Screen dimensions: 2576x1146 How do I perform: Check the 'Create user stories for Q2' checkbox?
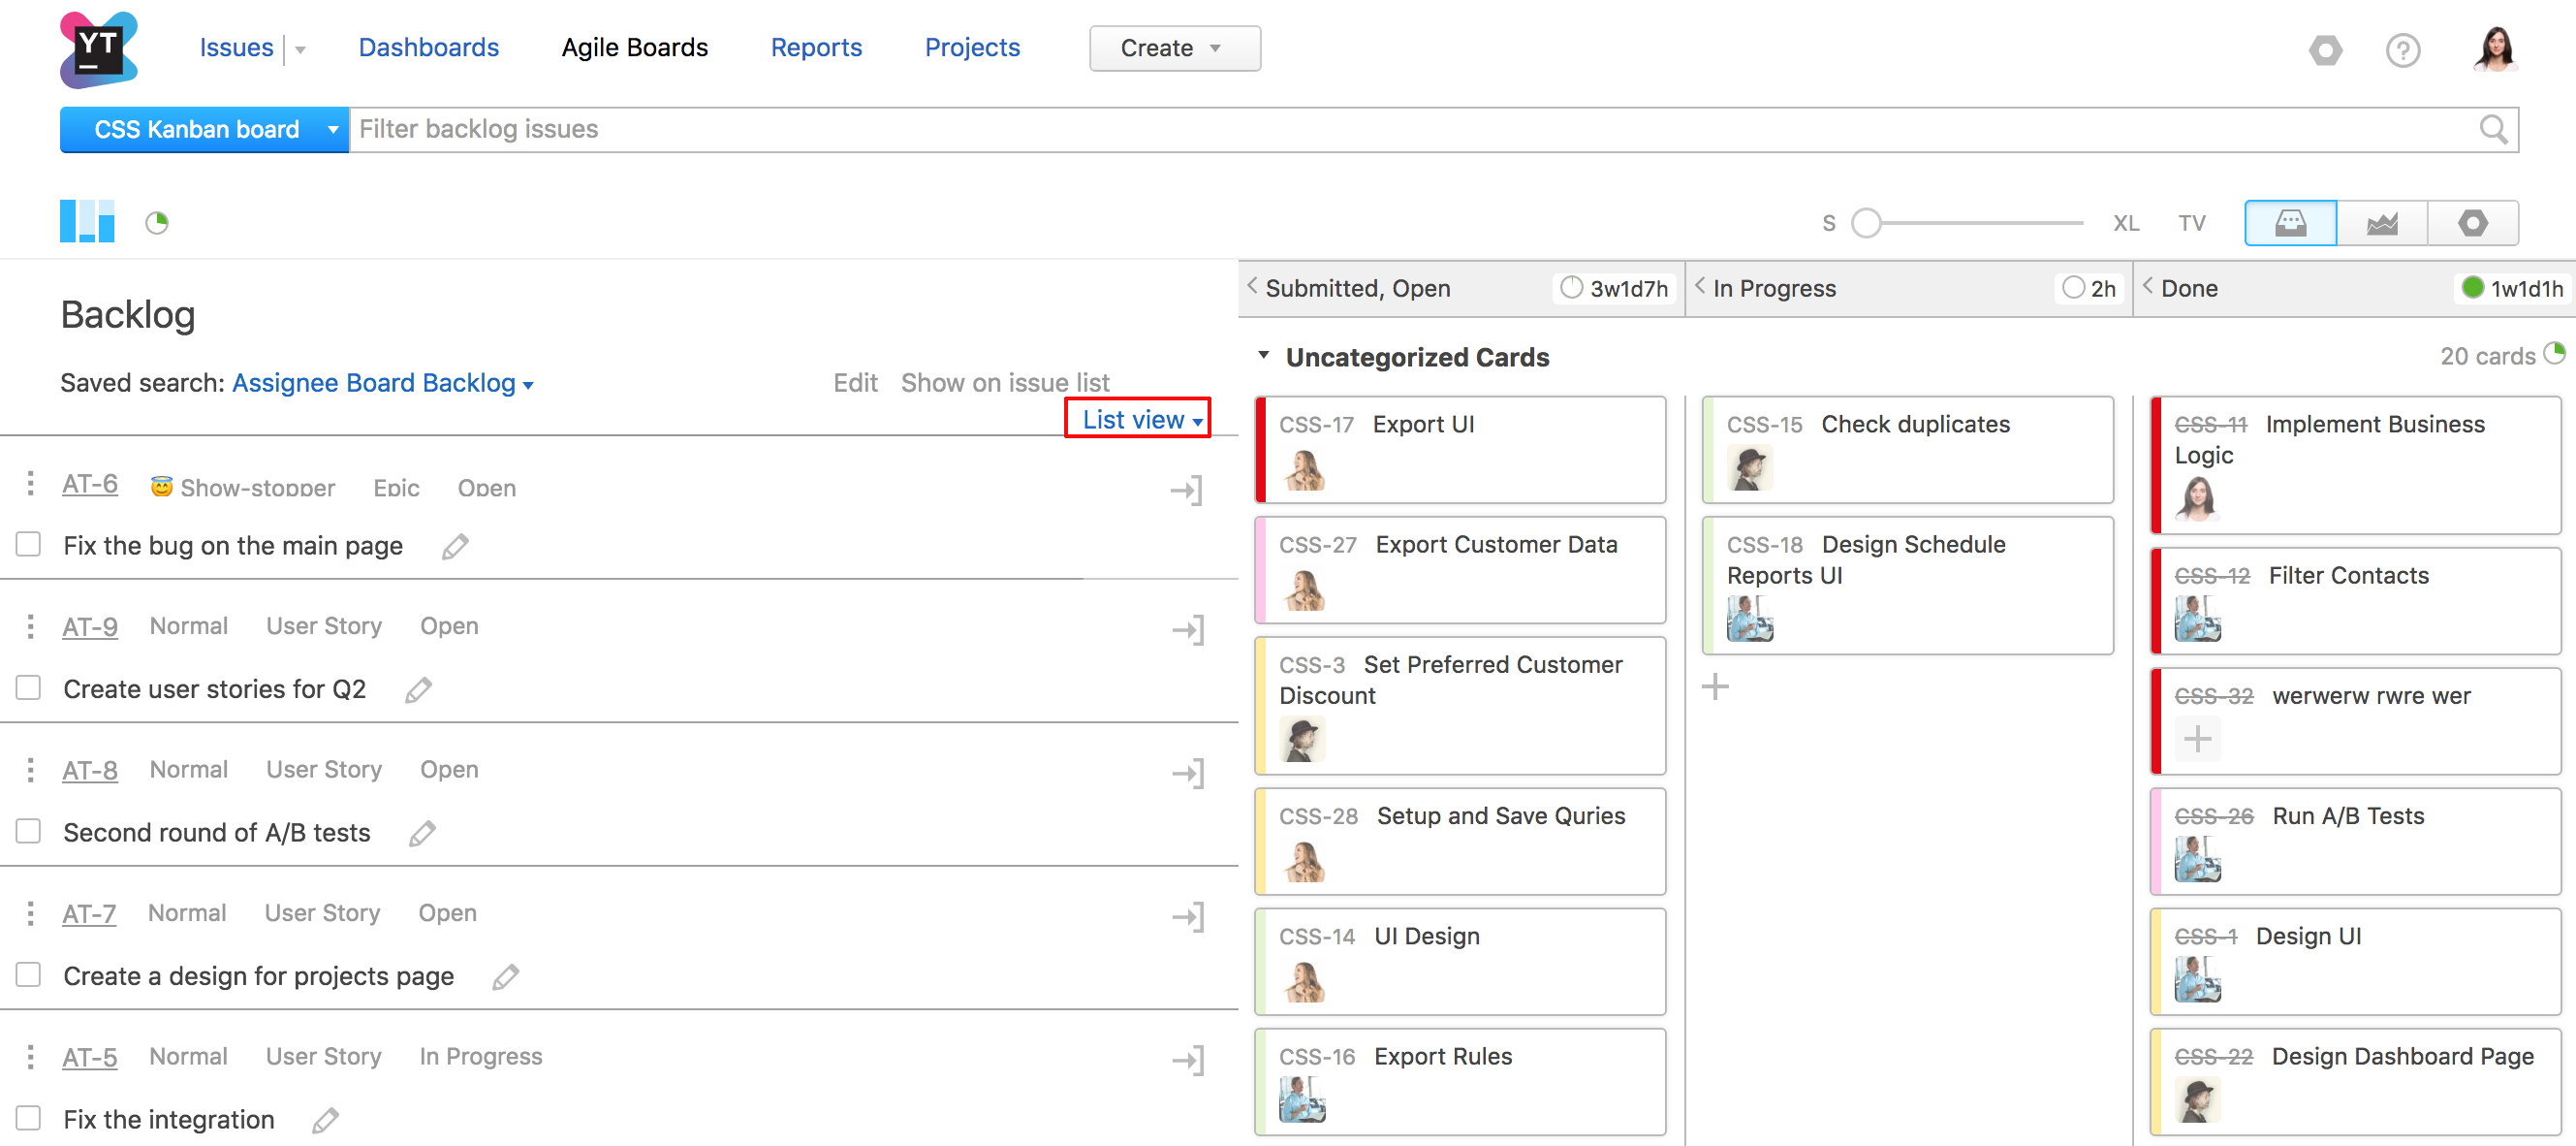pyautogui.click(x=29, y=688)
